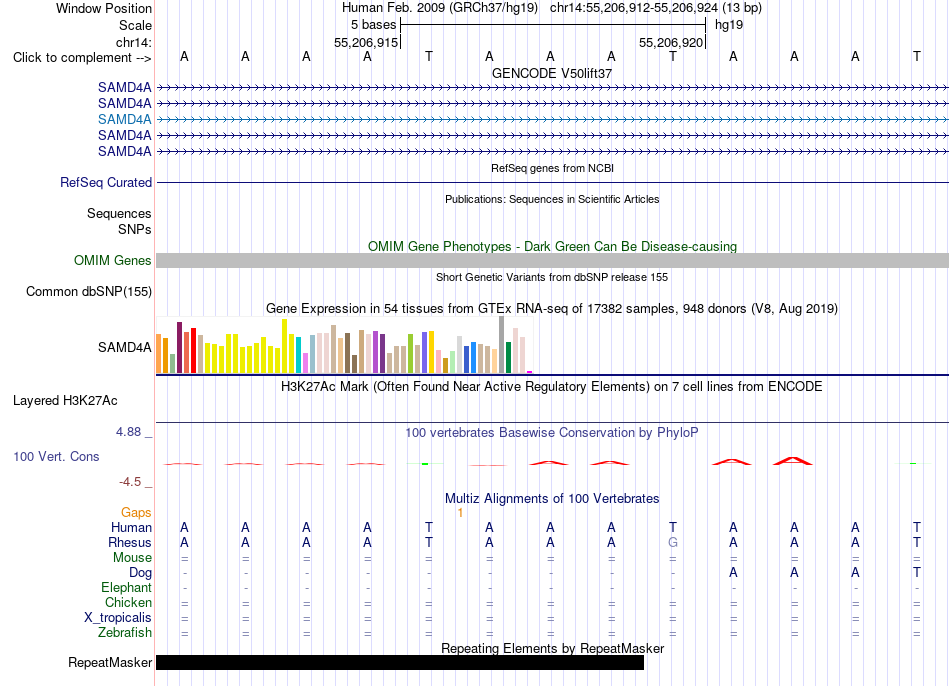The height and width of the screenshot is (686, 950).
Task: Click the Elephant alignment row label
Action: tap(126, 587)
